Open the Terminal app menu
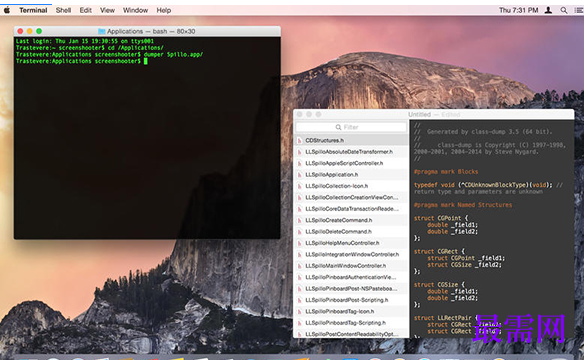This screenshot has height=360, width=584. point(33,10)
